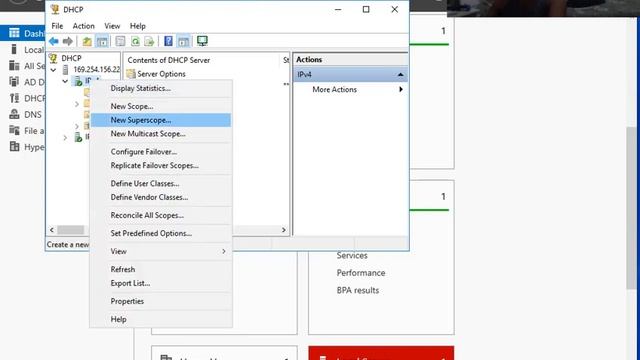Viewport: 640px width, 360px height.
Task: Select the 169.254.156.22 server label
Action: point(97,70)
